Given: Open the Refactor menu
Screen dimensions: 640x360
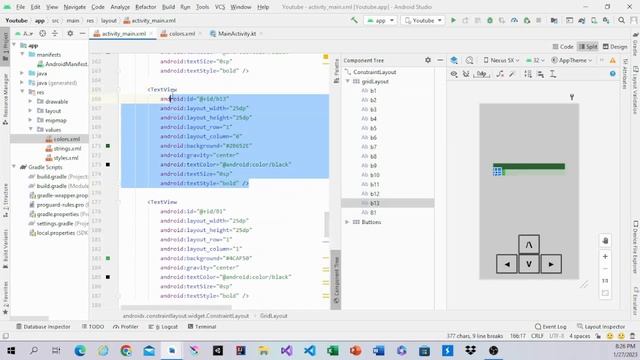Looking at the screenshot, I should click(x=146, y=7).
